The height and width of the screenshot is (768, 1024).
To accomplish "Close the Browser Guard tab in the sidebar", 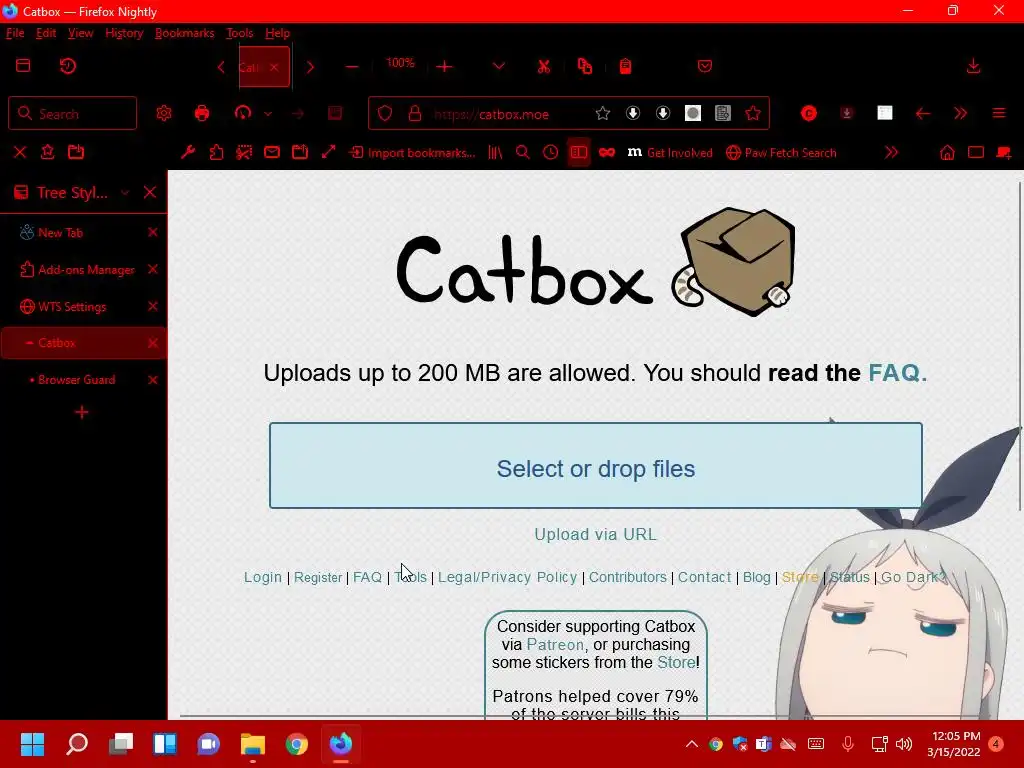I will (x=153, y=380).
